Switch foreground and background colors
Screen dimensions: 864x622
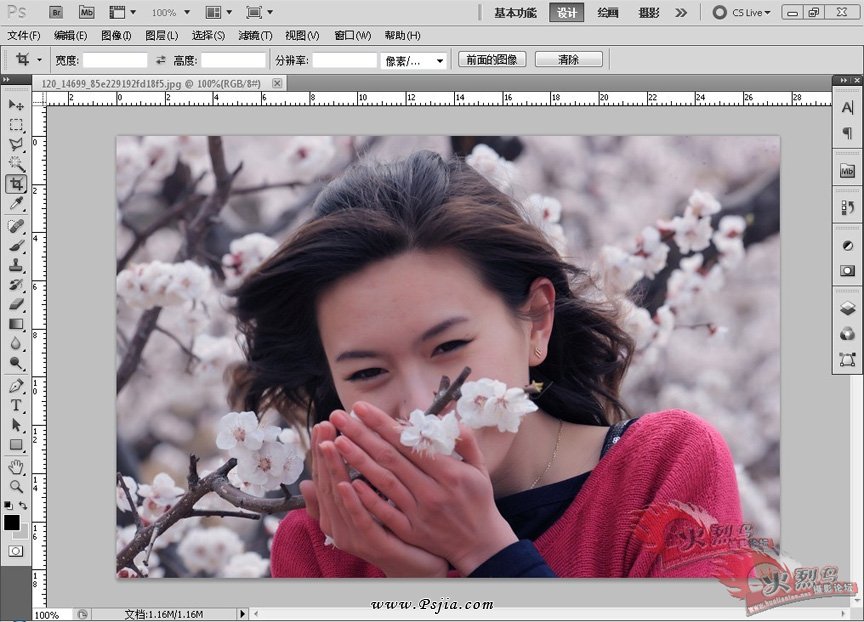pos(23,506)
